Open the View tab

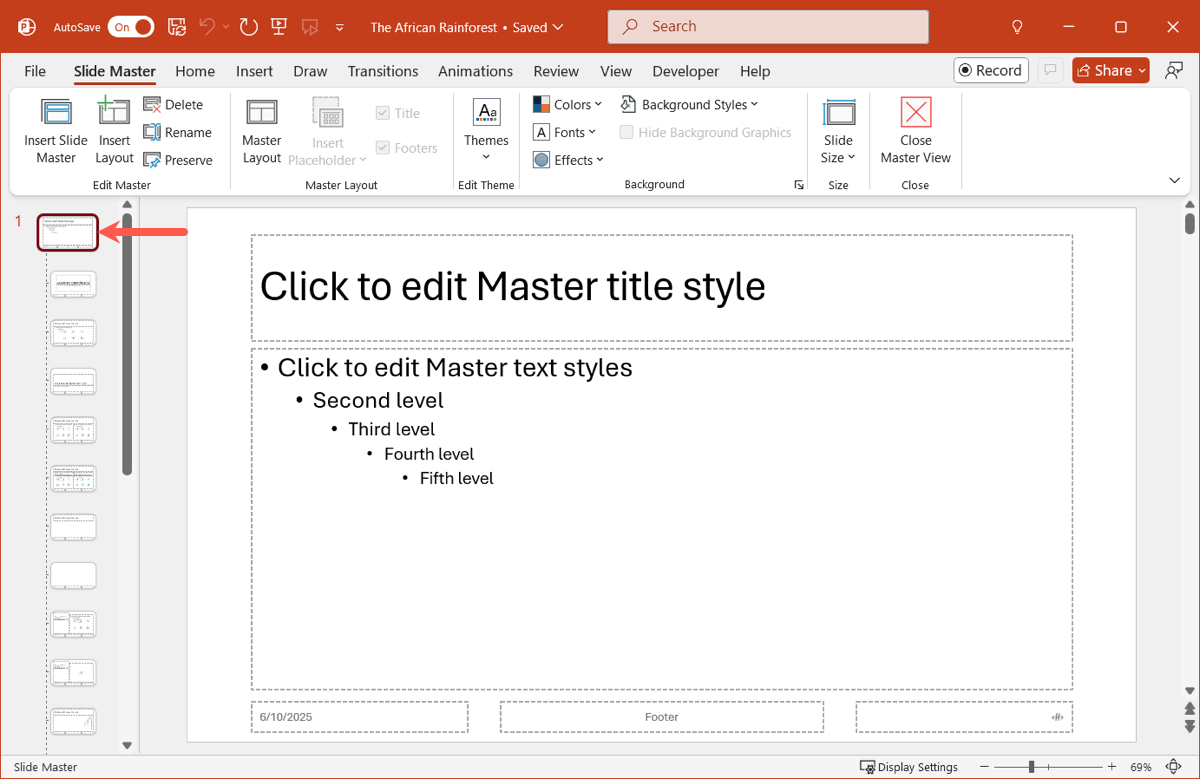point(616,71)
